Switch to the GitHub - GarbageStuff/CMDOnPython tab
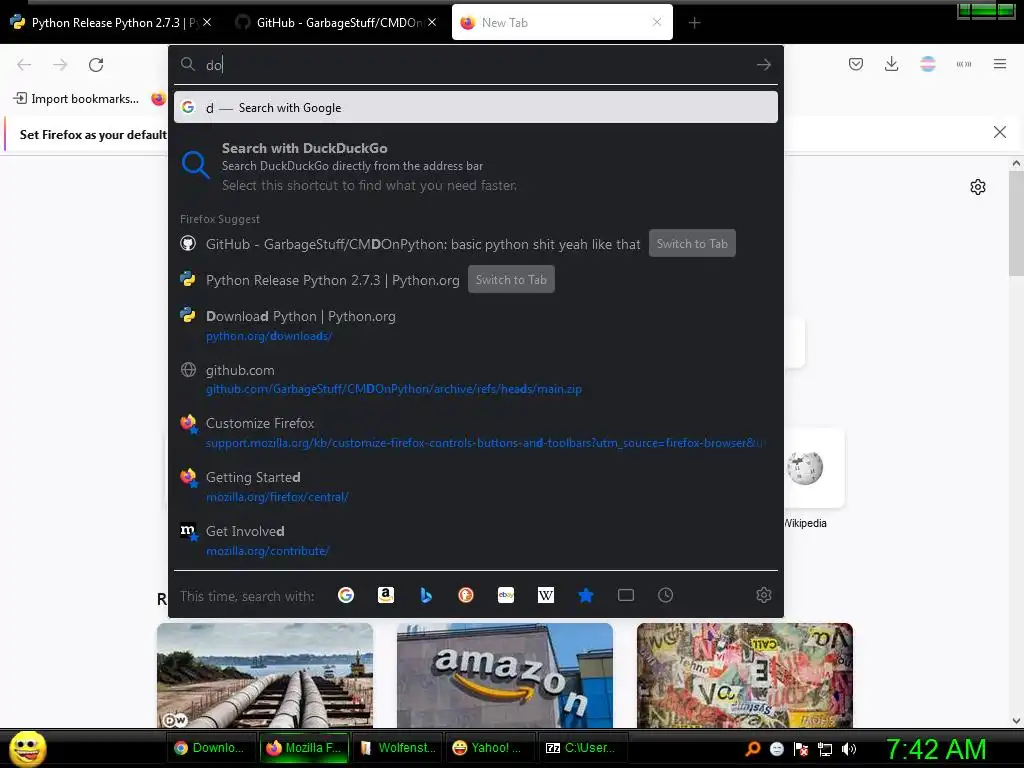 [x=335, y=23]
